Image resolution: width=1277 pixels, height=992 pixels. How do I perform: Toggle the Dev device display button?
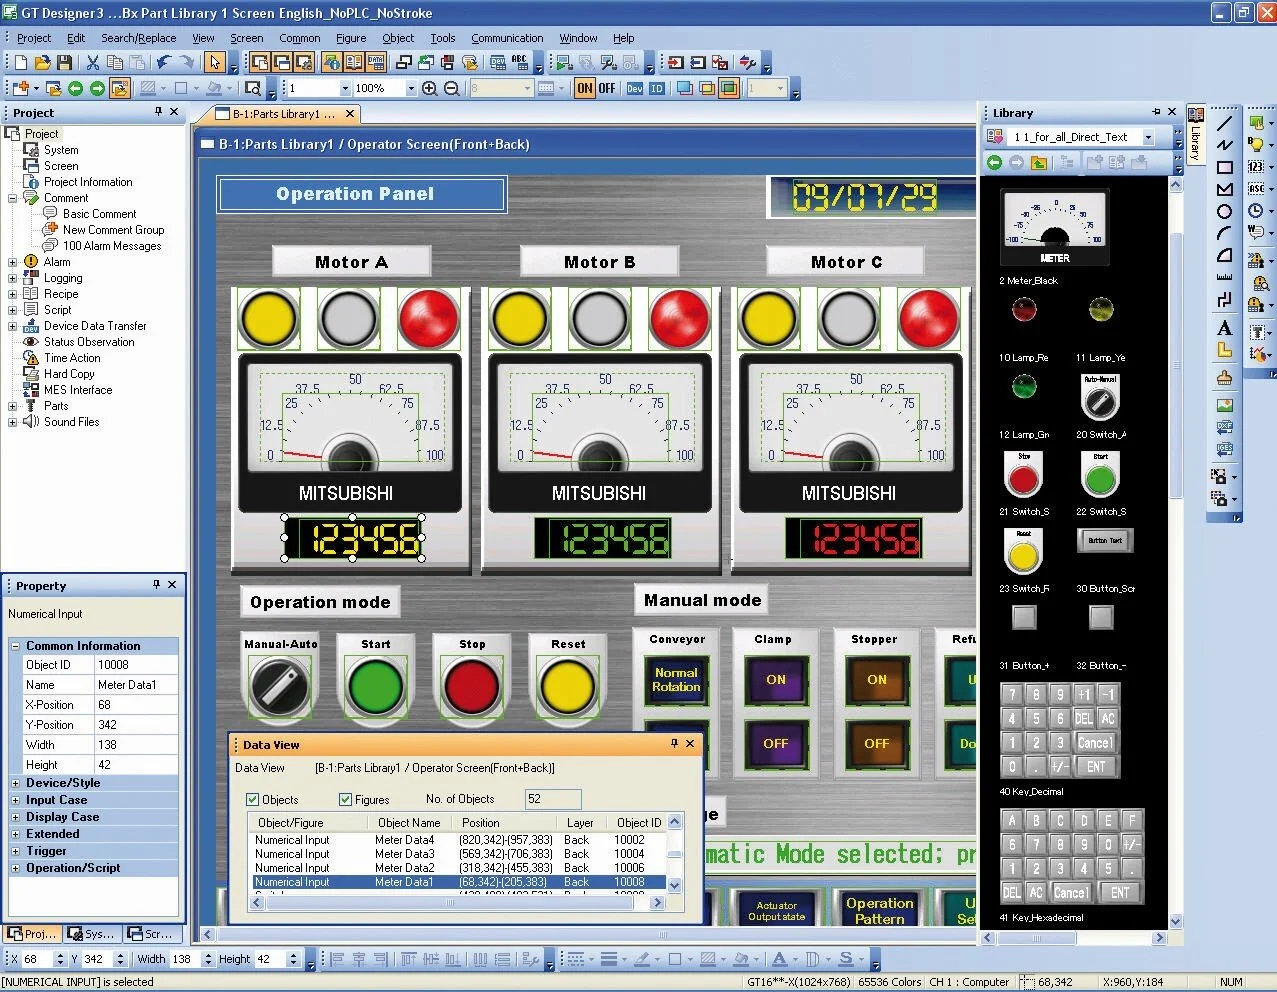coord(634,88)
